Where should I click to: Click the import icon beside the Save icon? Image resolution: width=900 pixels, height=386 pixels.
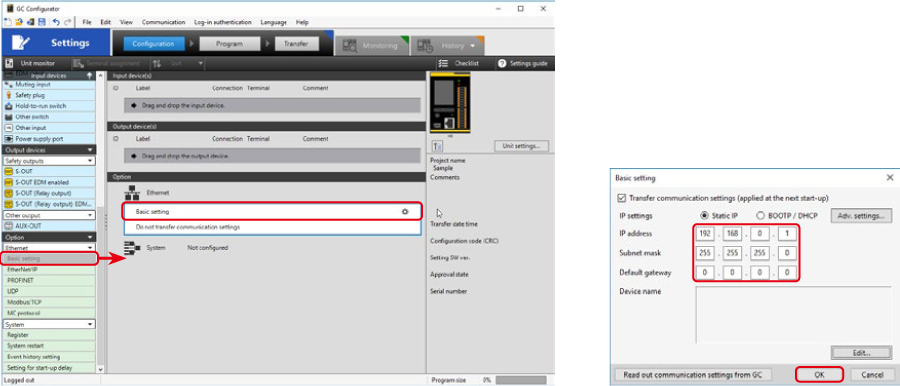tap(30, 22)
